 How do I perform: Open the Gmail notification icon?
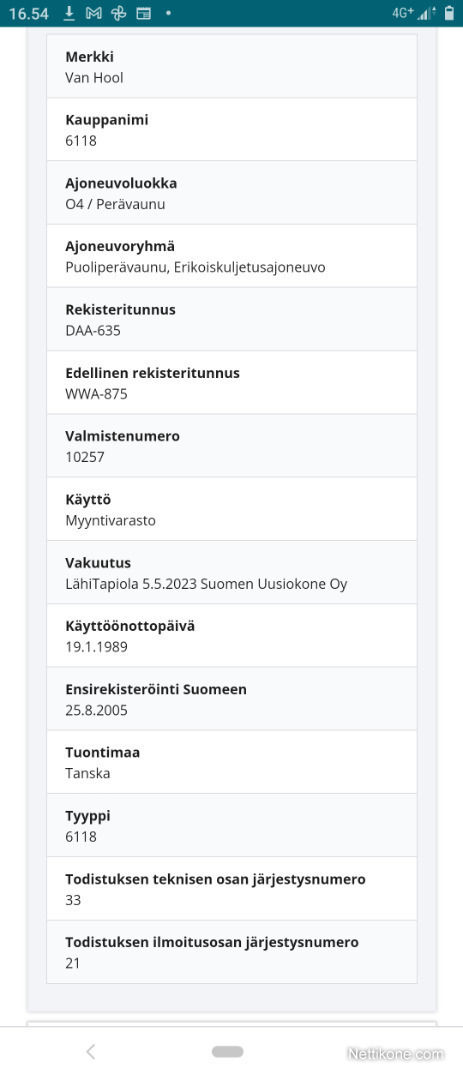[94, 13]
